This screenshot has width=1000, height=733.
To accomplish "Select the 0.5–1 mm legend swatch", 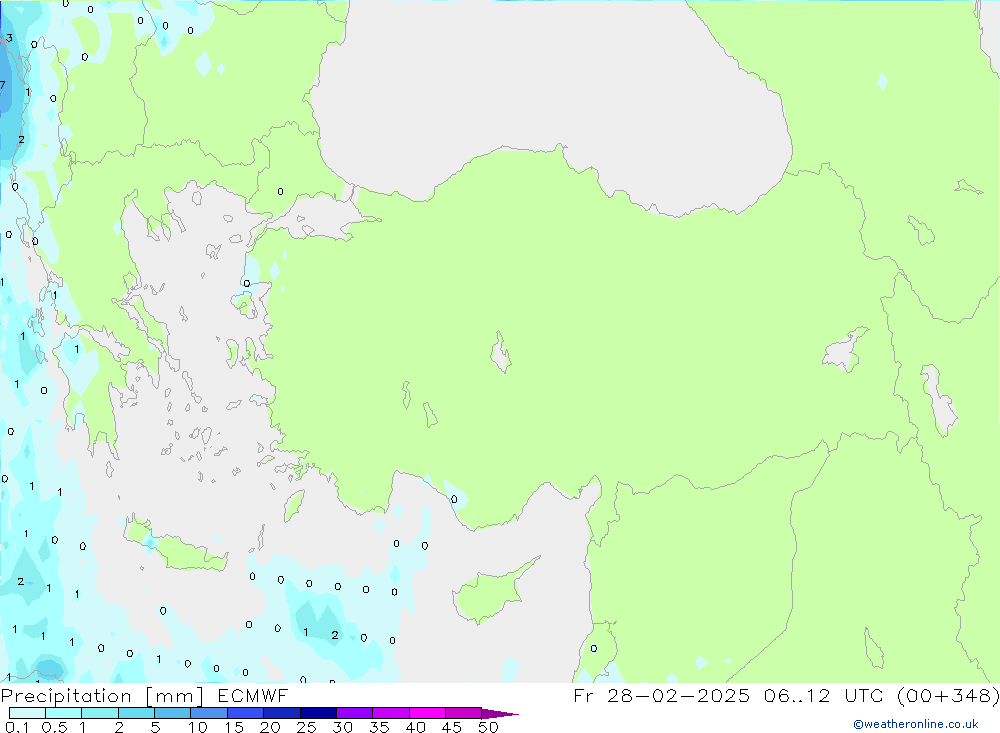I will pos(63,713).
